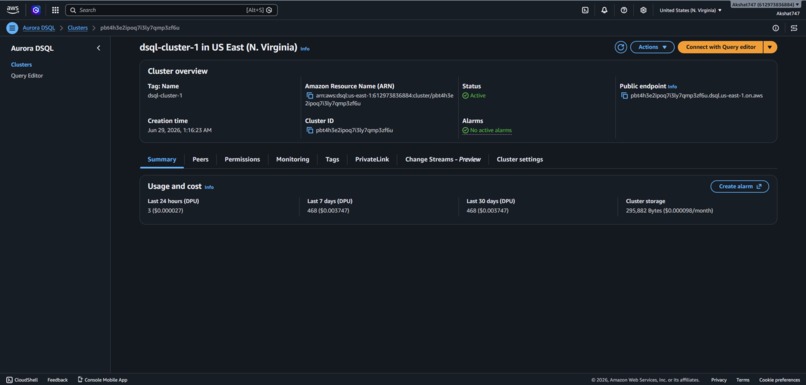Toggle the side navigation hamburger menu
Screen dimensions: 806x385
coord(12,28)
